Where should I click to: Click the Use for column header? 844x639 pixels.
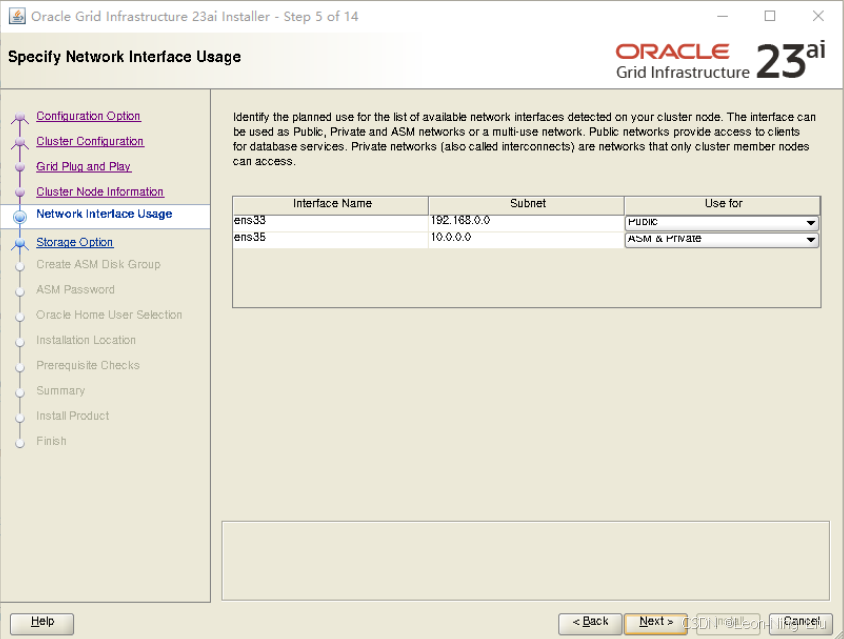click(x=722, y=205)
